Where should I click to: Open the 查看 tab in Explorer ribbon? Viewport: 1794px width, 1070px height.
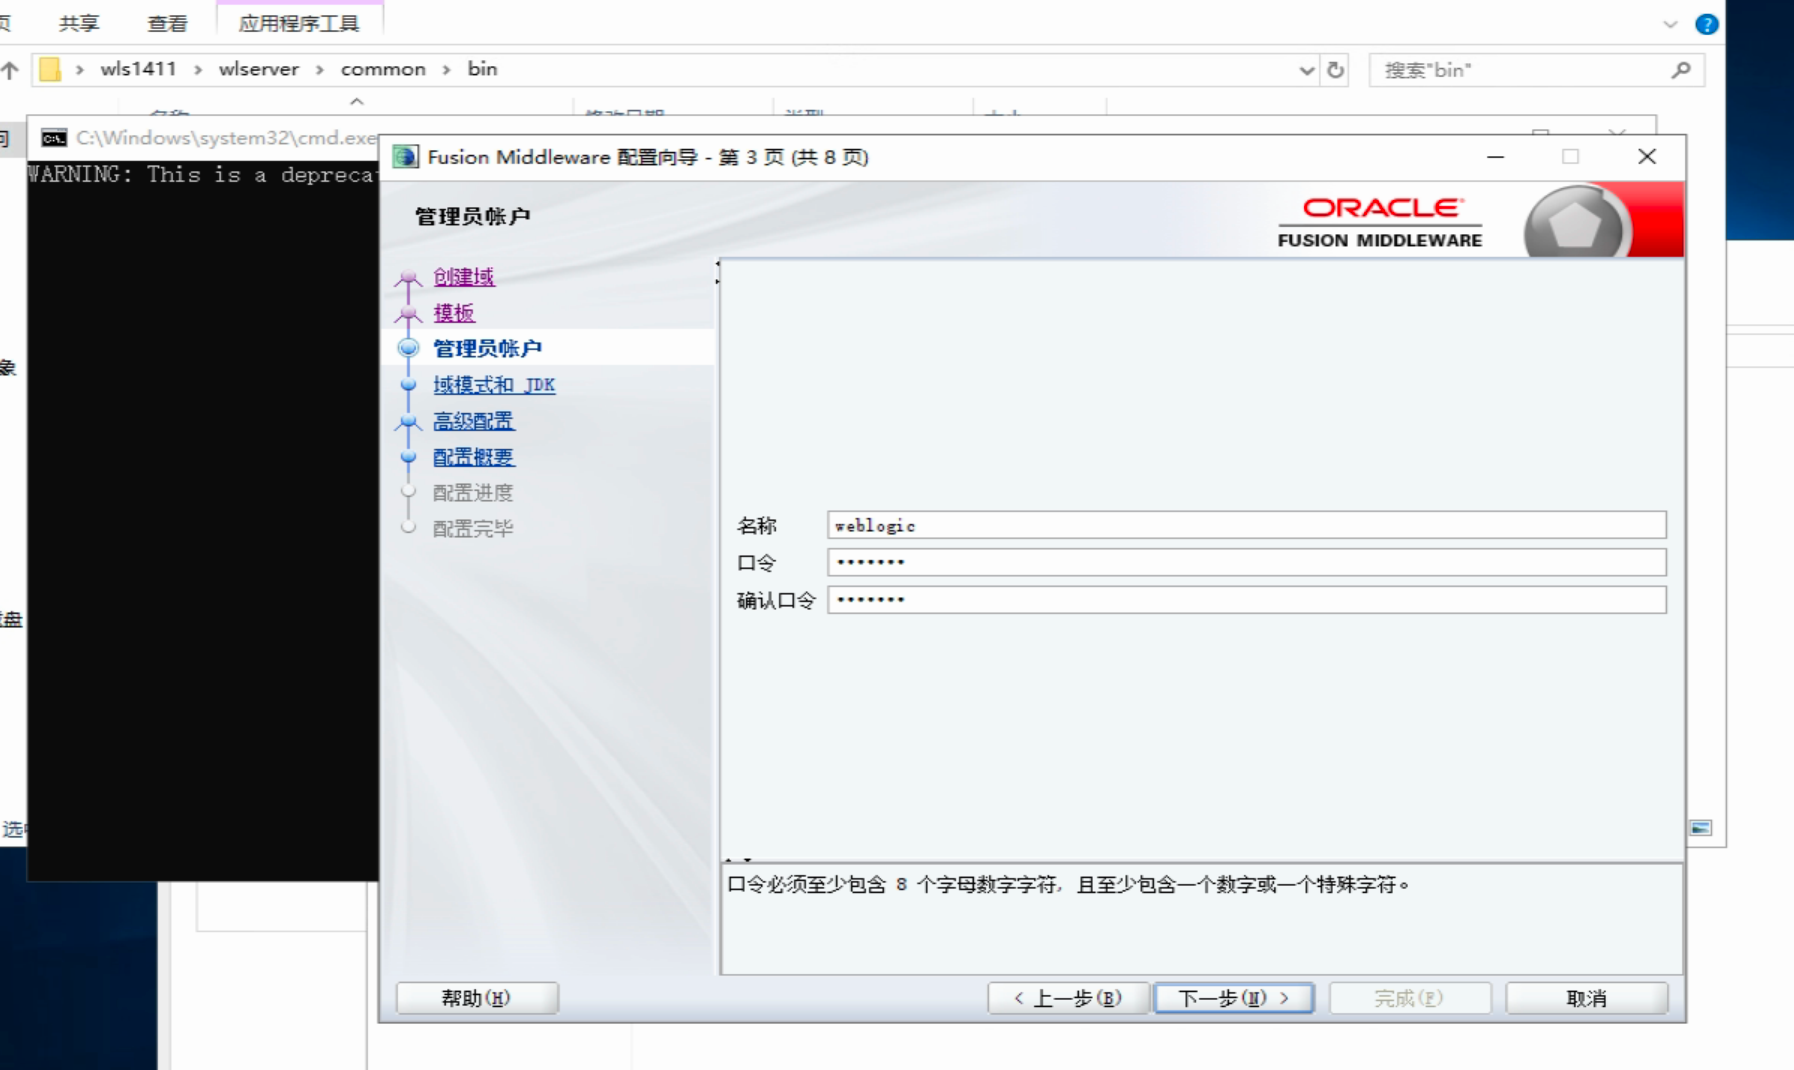pos(167,23)
